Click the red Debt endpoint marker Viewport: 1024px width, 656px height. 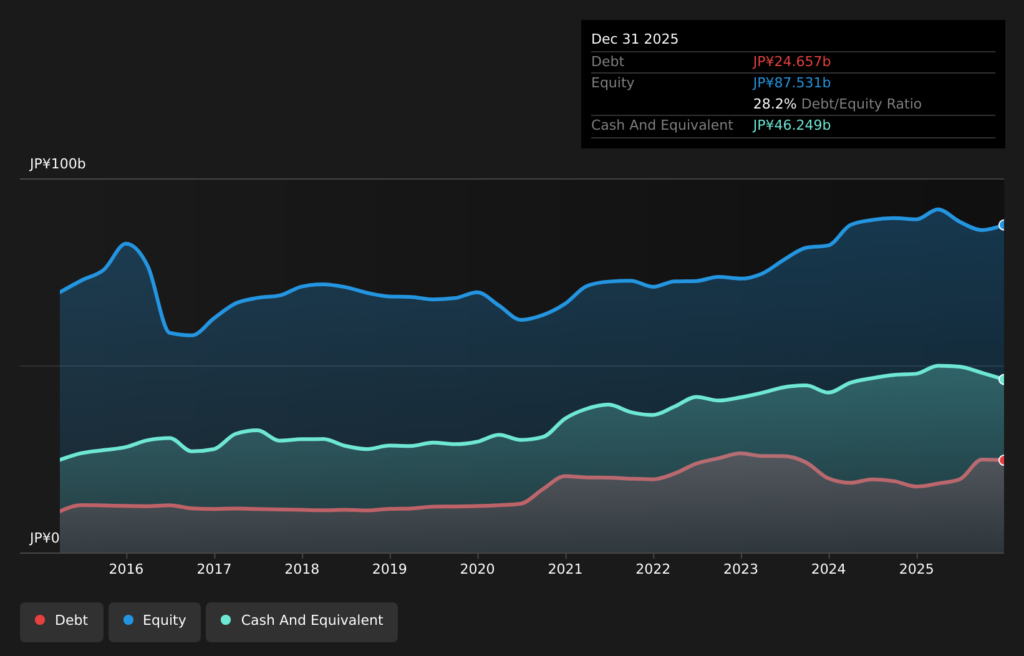[1002, 460]
